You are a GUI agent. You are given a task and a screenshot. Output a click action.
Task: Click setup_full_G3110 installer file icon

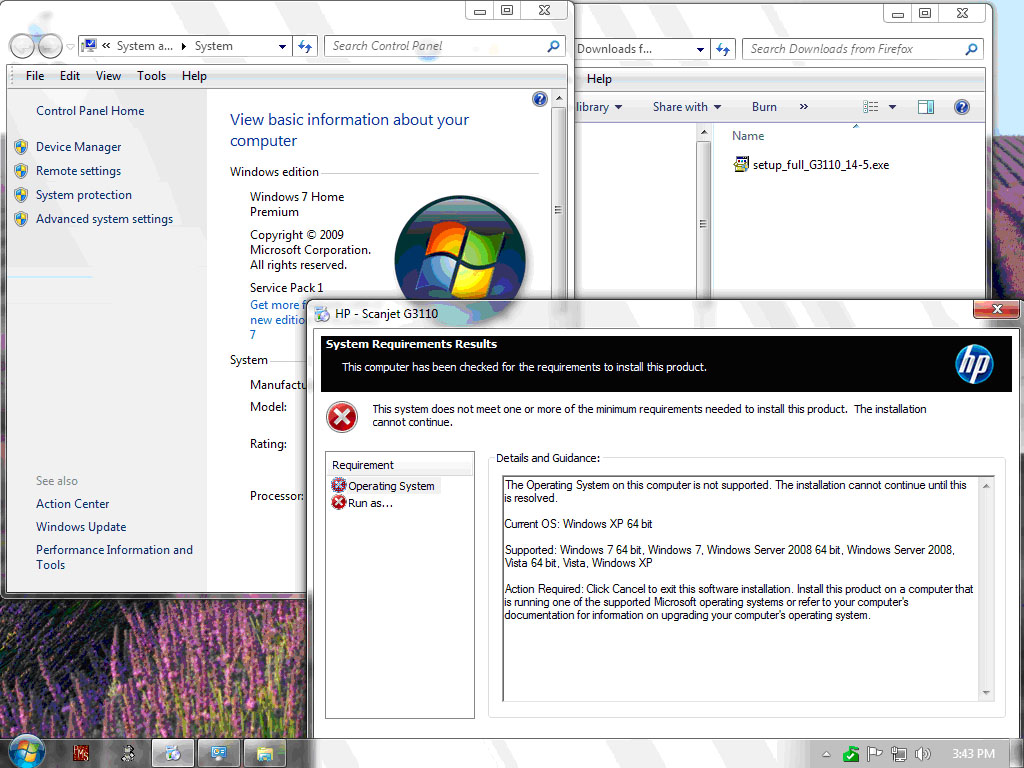tap(741, 165)
